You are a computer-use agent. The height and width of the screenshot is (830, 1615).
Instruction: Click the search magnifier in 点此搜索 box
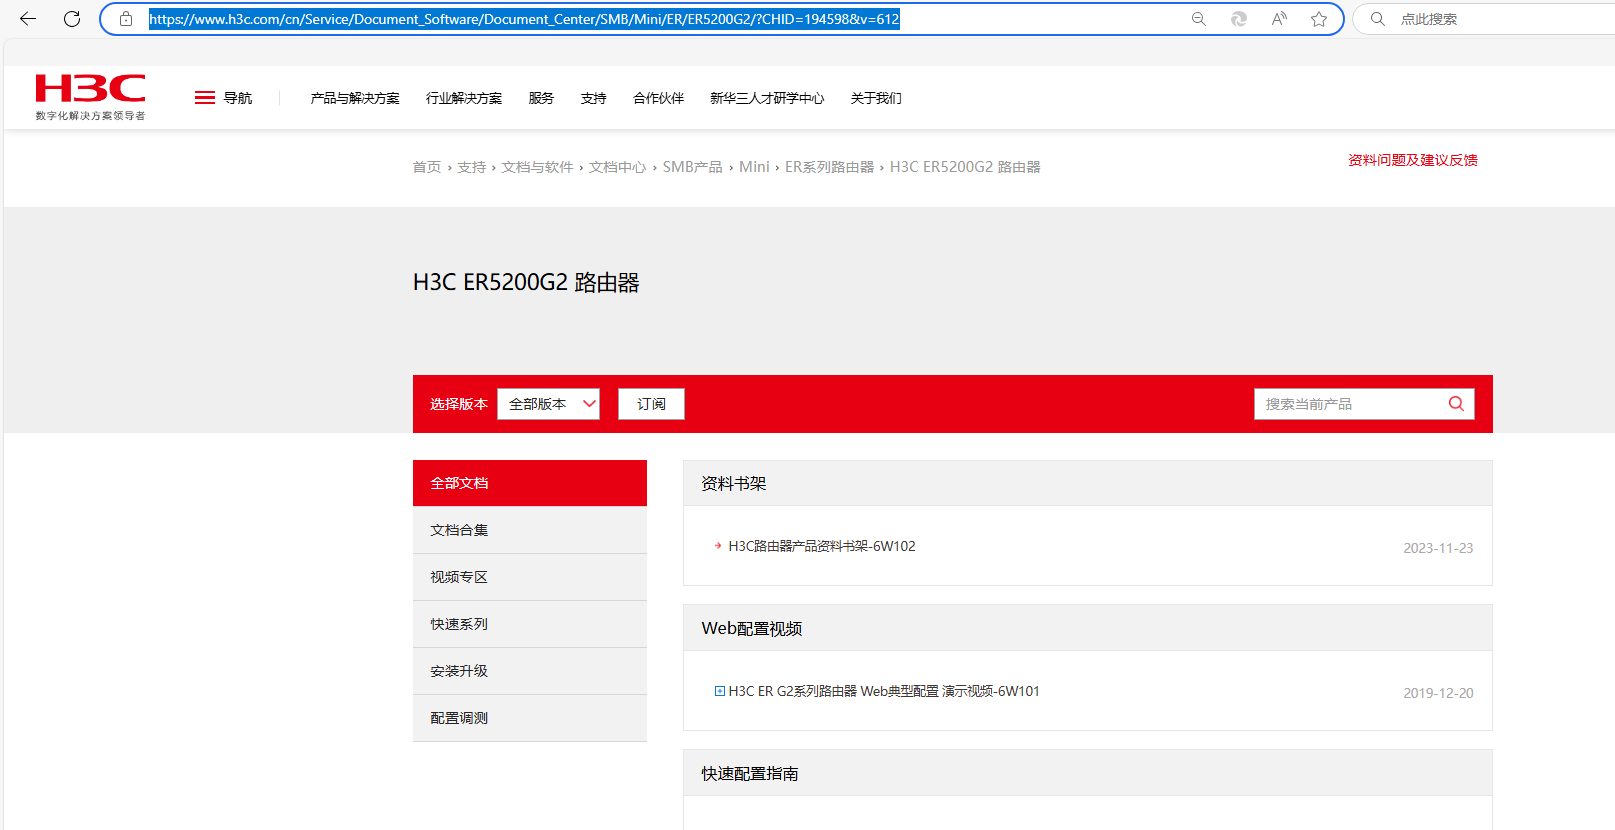(1378, 19)
